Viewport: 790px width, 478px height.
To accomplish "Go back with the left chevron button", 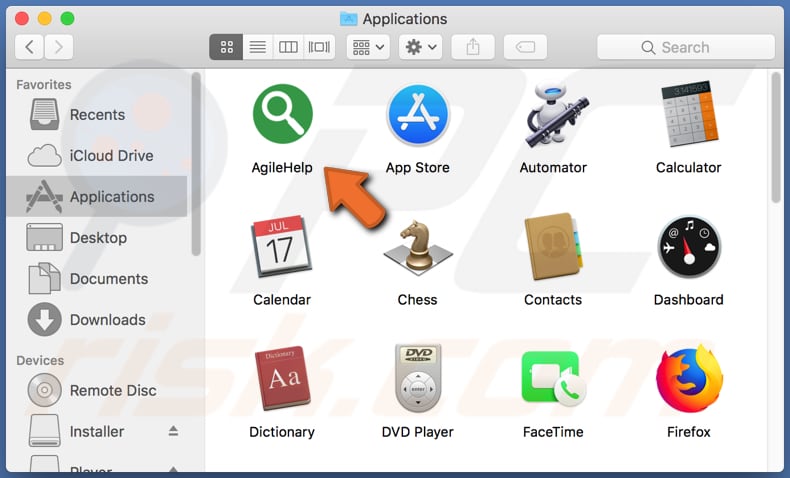I will point(29,47).
